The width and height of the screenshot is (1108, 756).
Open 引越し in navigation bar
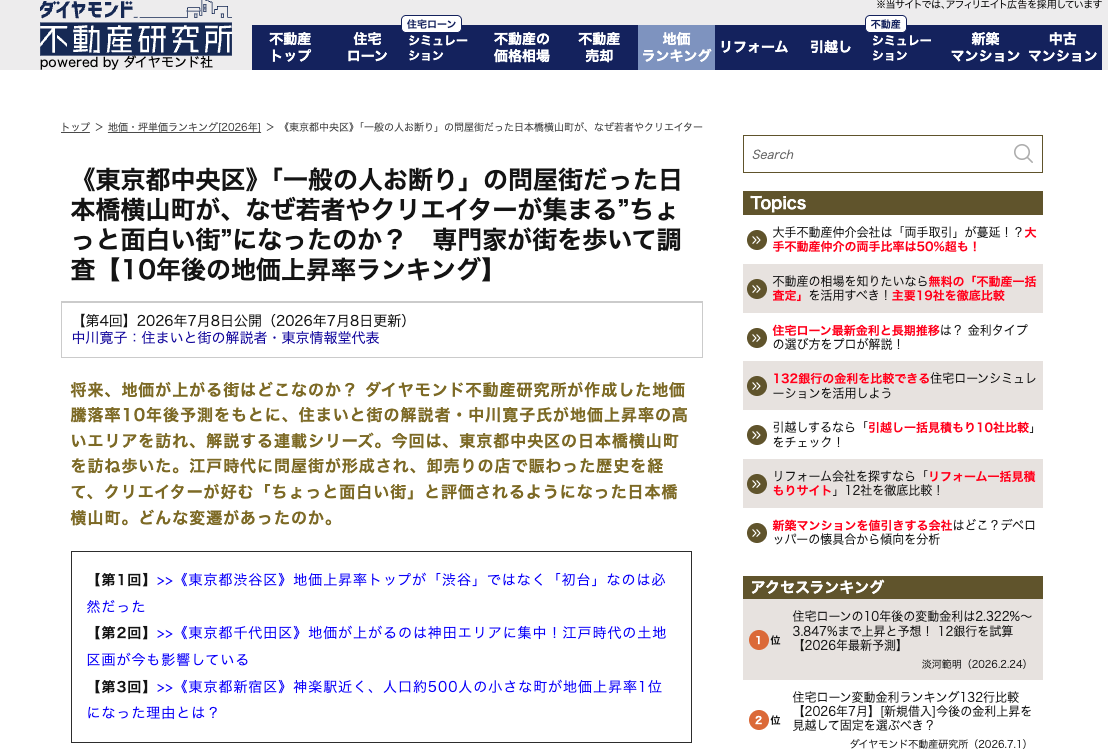coord(830,47)
